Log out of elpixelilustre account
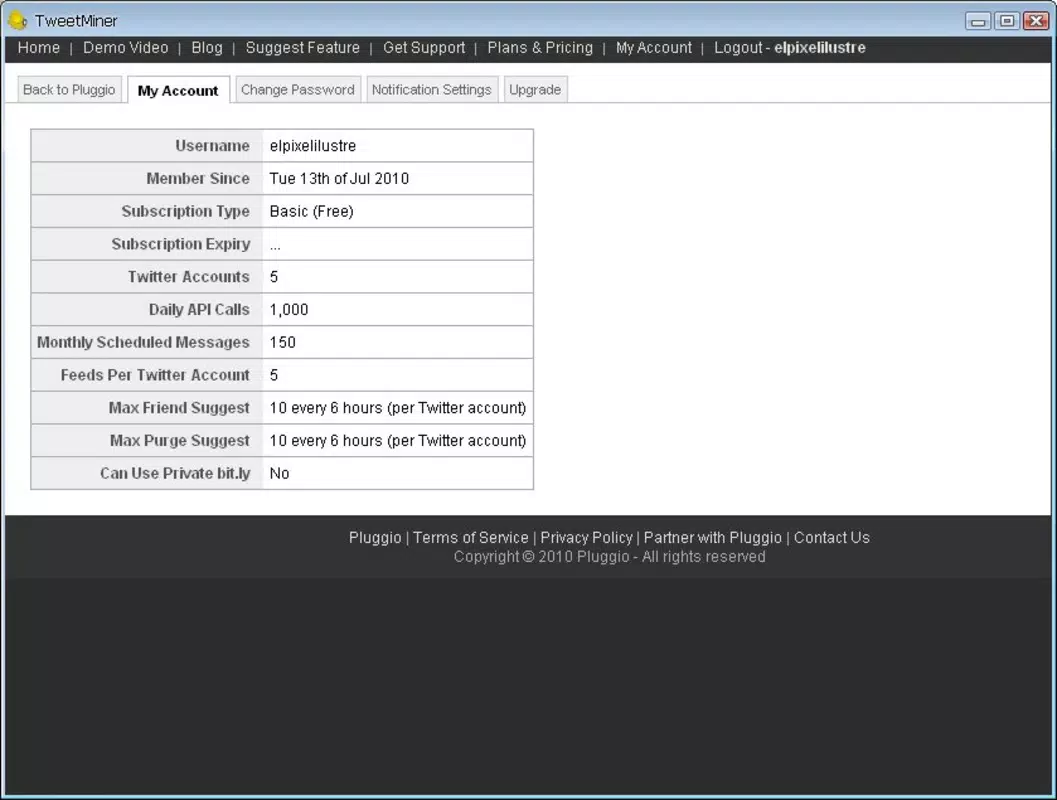This screenshot has width=1057, height=800. (789, 48)
